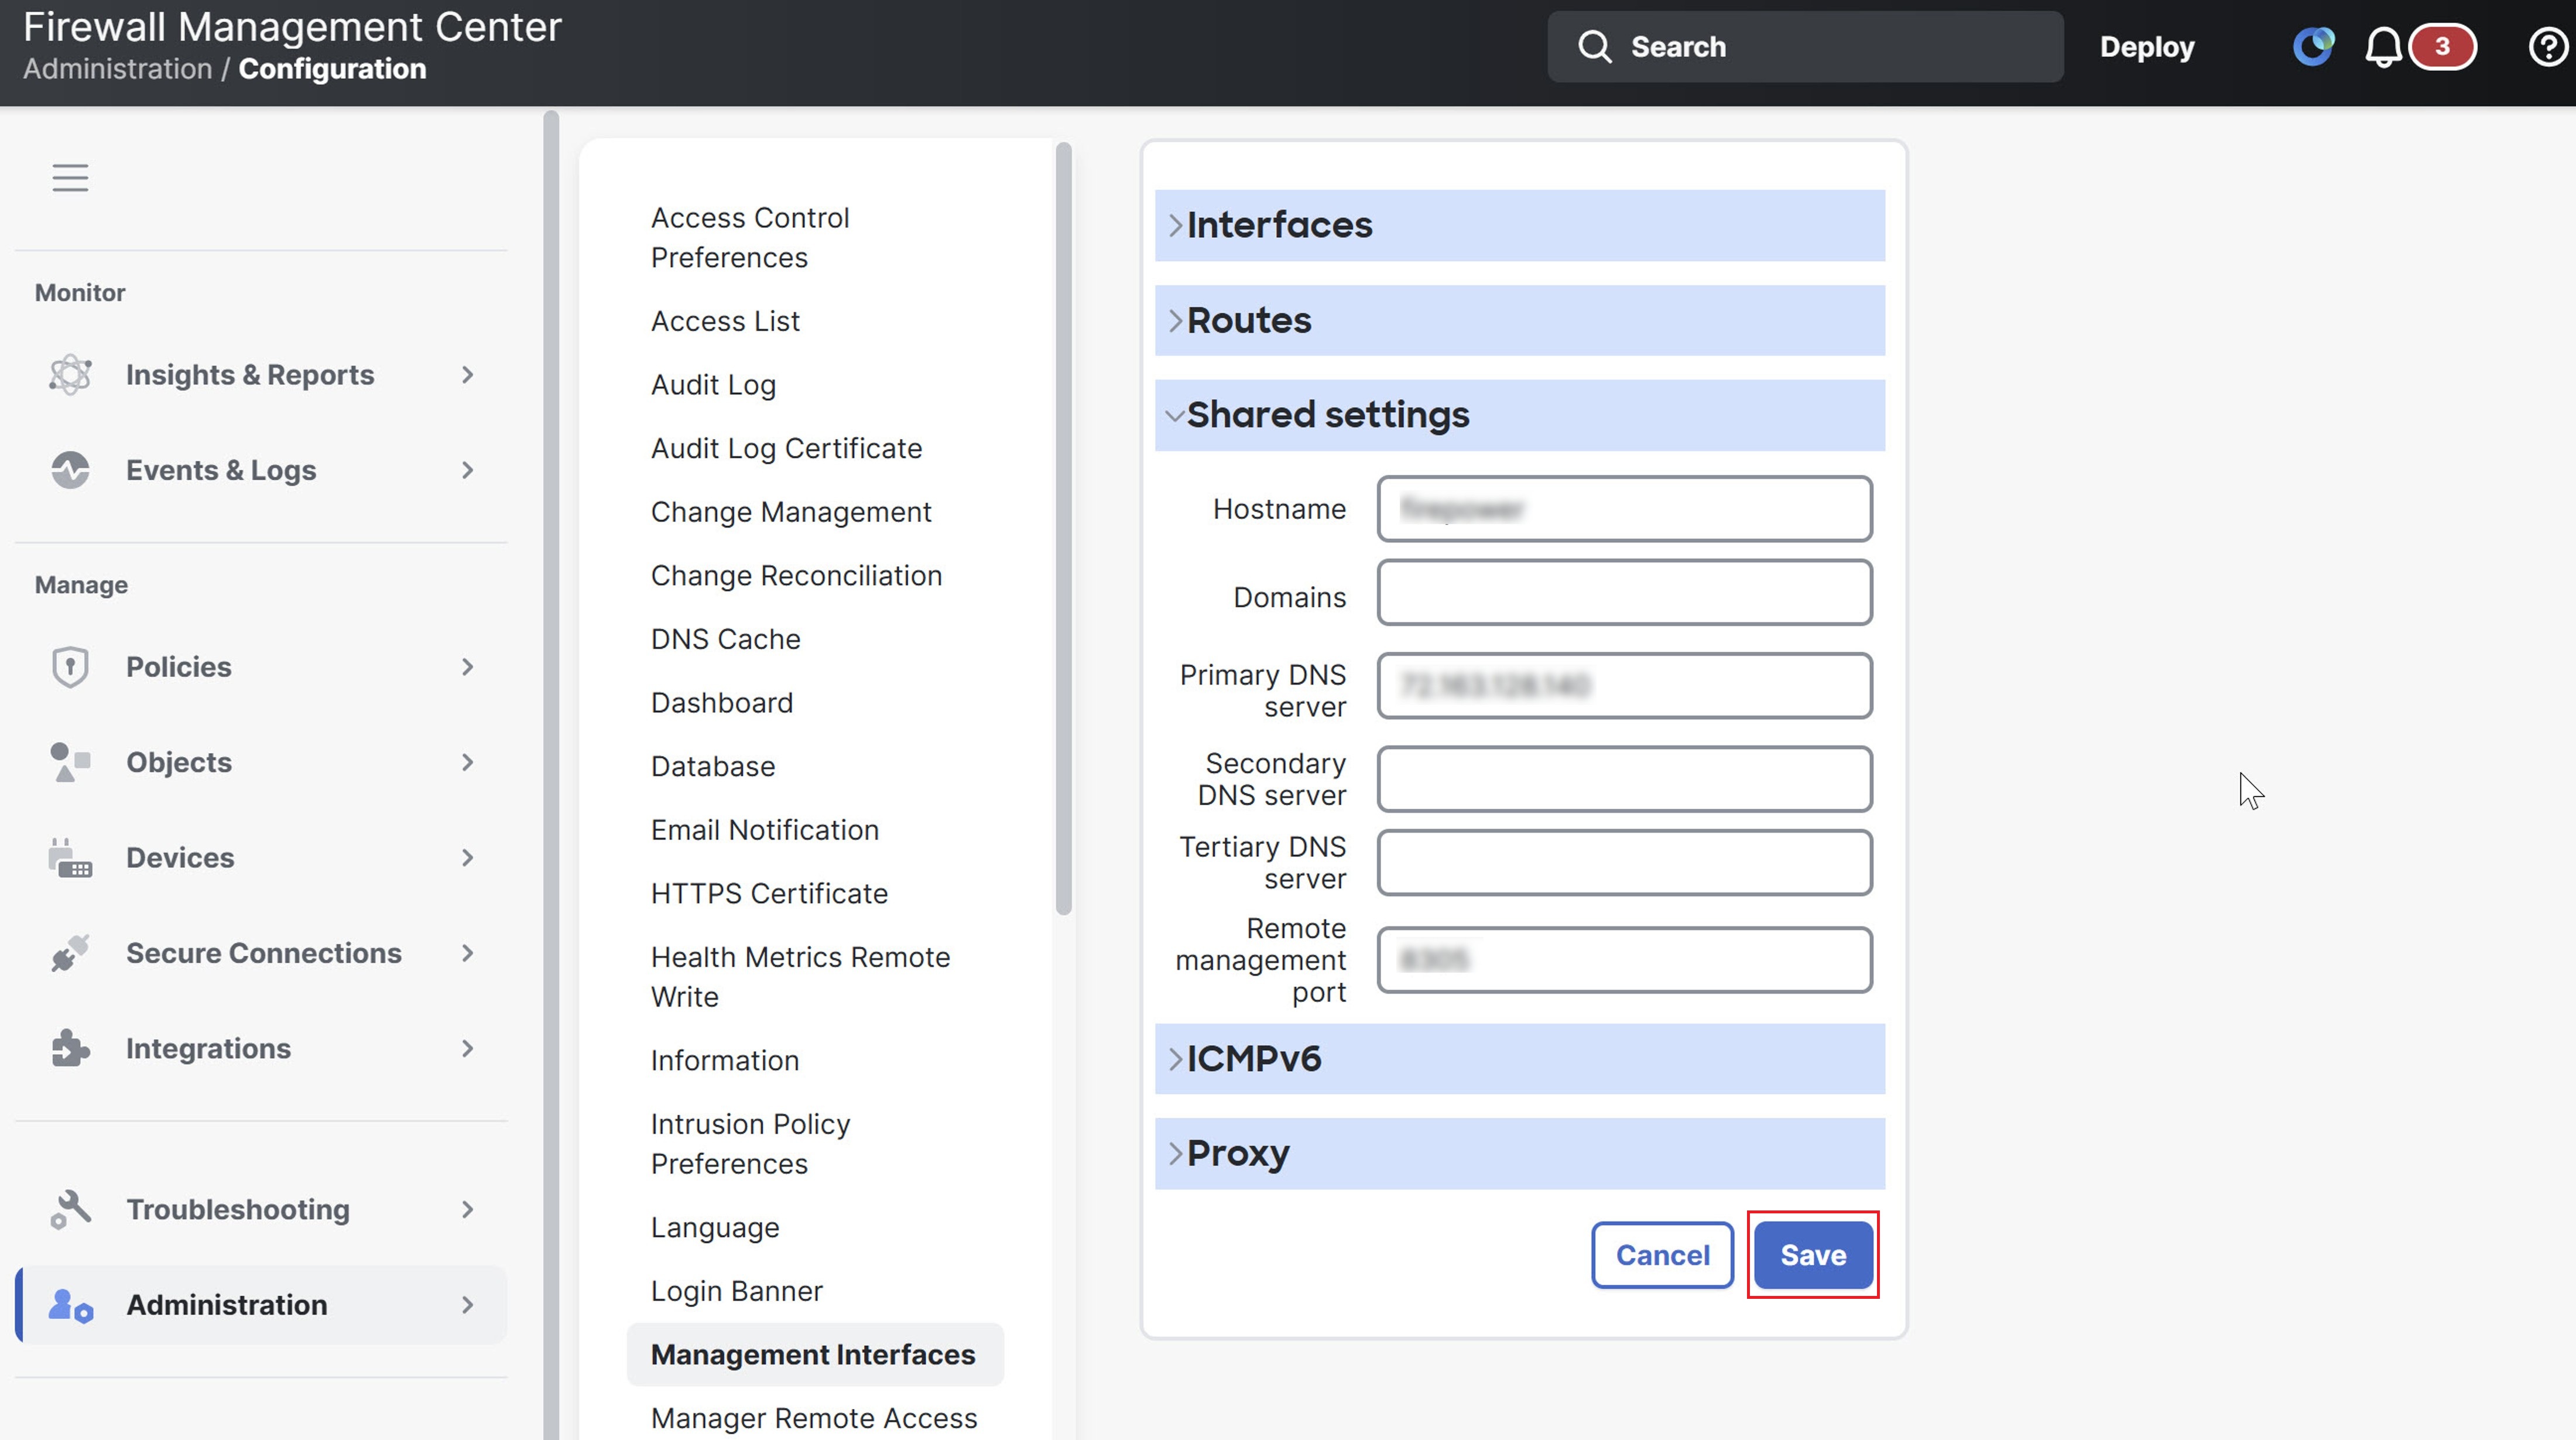Click inside the Domains input field
The width and height of the screenshot is (2576, 1440).
1624,592
